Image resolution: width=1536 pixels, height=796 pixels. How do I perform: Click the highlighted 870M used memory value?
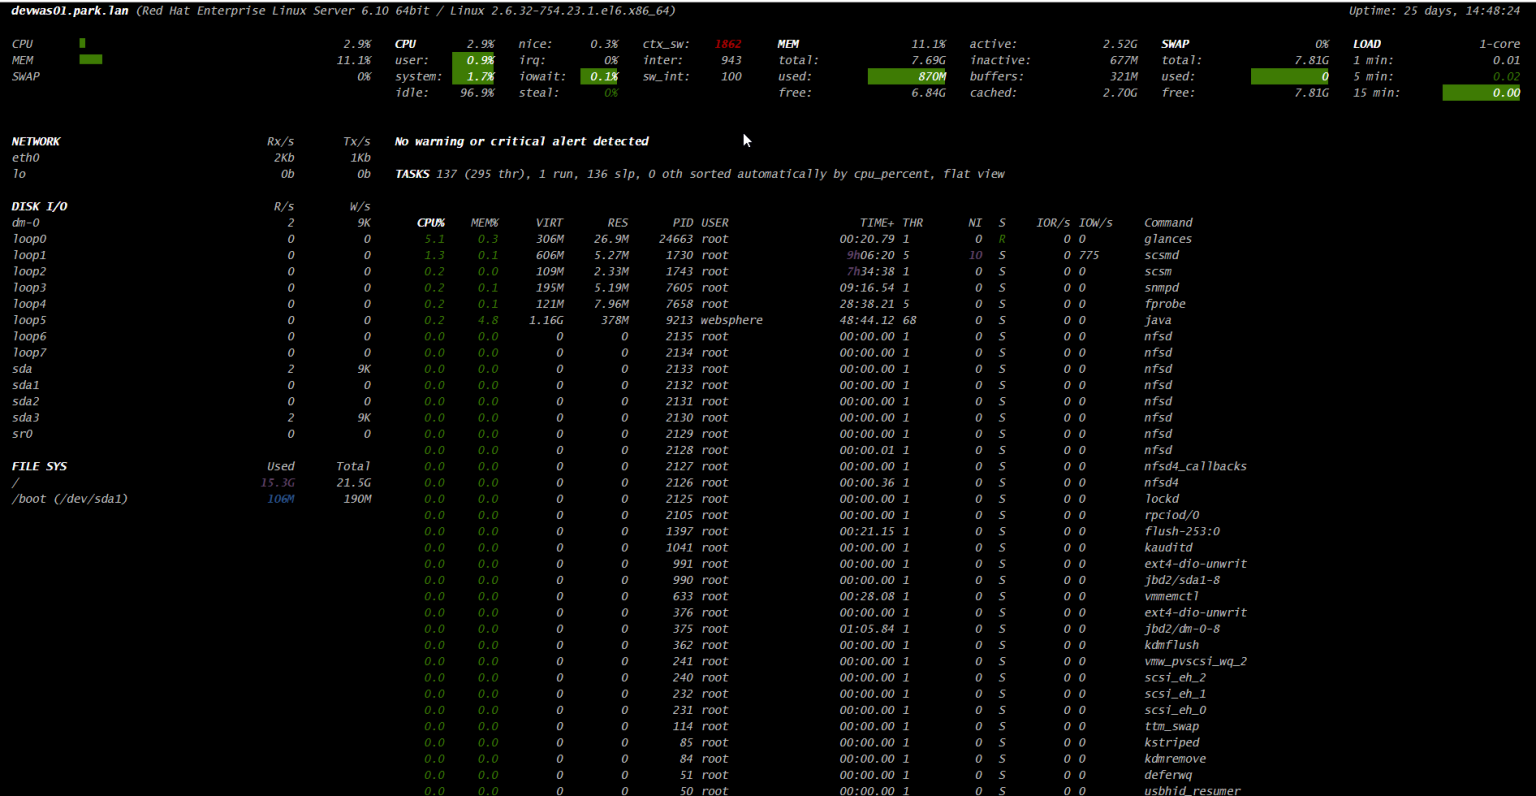pos(930,77)
